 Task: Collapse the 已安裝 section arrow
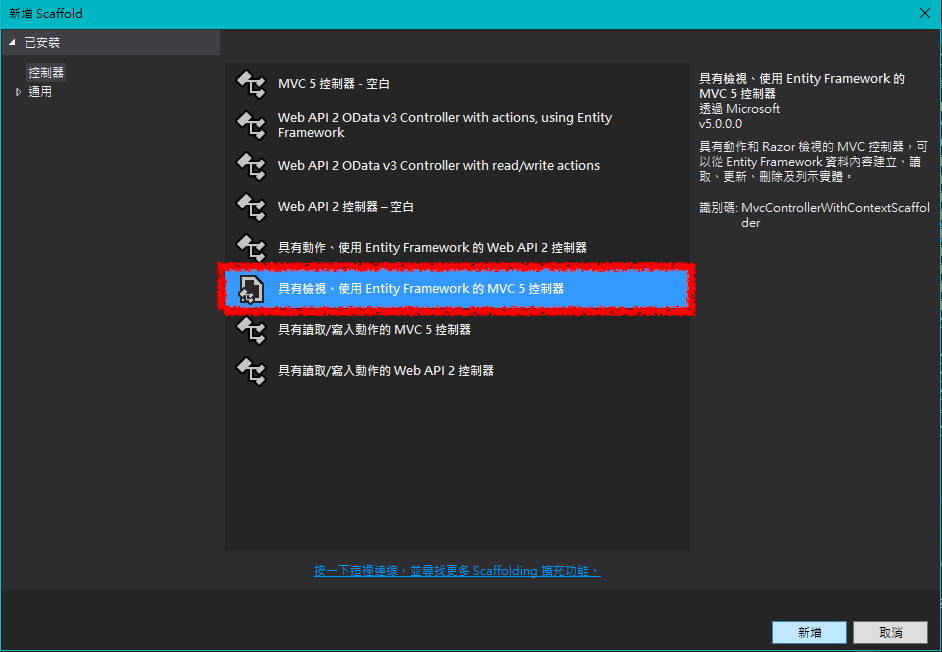(13, 43)
